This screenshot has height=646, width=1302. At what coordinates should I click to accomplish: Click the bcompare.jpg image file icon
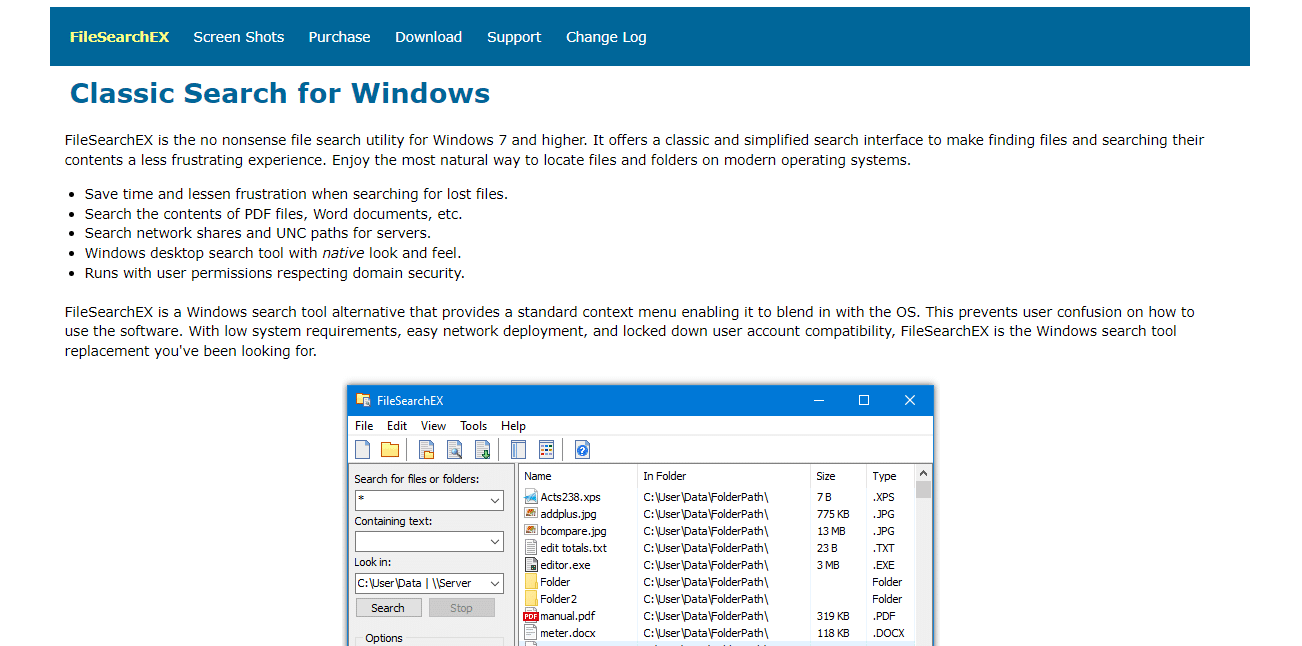[x=531, y=531]
